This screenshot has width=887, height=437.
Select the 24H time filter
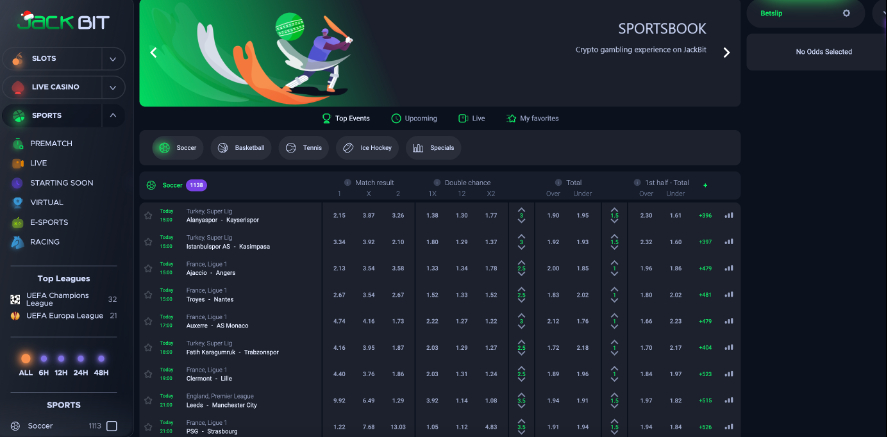(x=80, y=365)
